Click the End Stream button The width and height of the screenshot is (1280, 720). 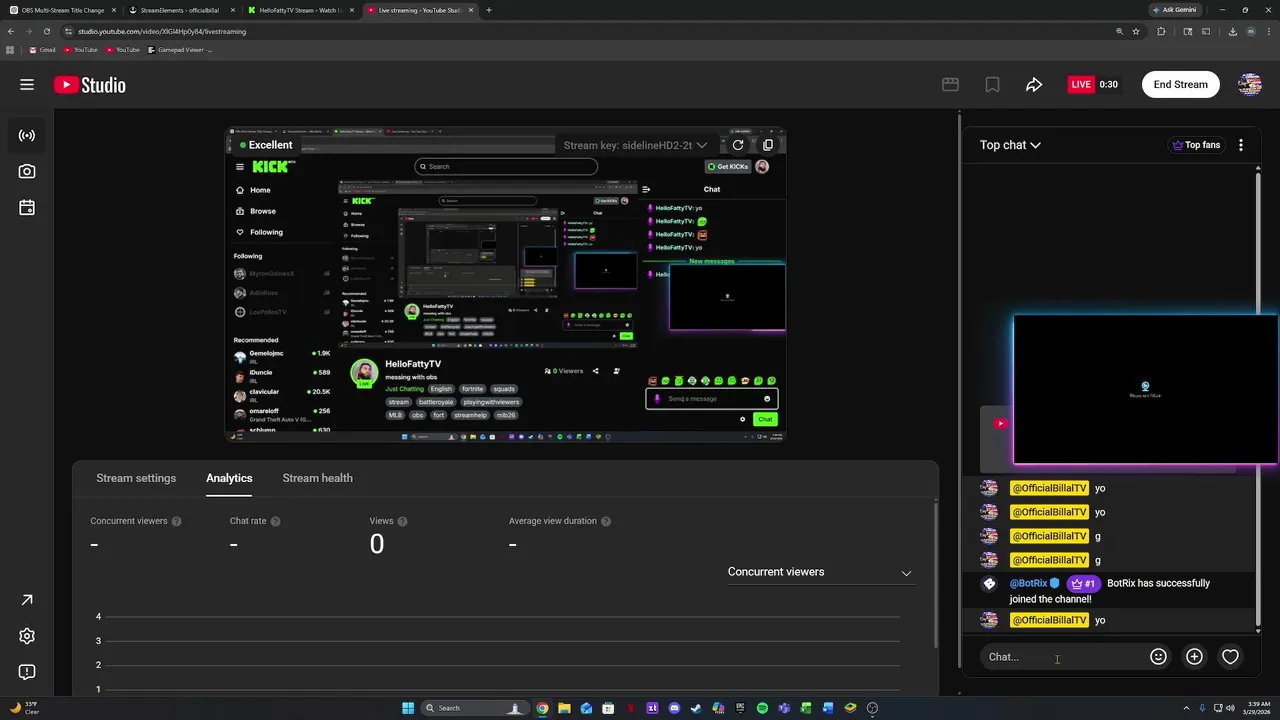pyautogui.click(x=1180, y=85)
